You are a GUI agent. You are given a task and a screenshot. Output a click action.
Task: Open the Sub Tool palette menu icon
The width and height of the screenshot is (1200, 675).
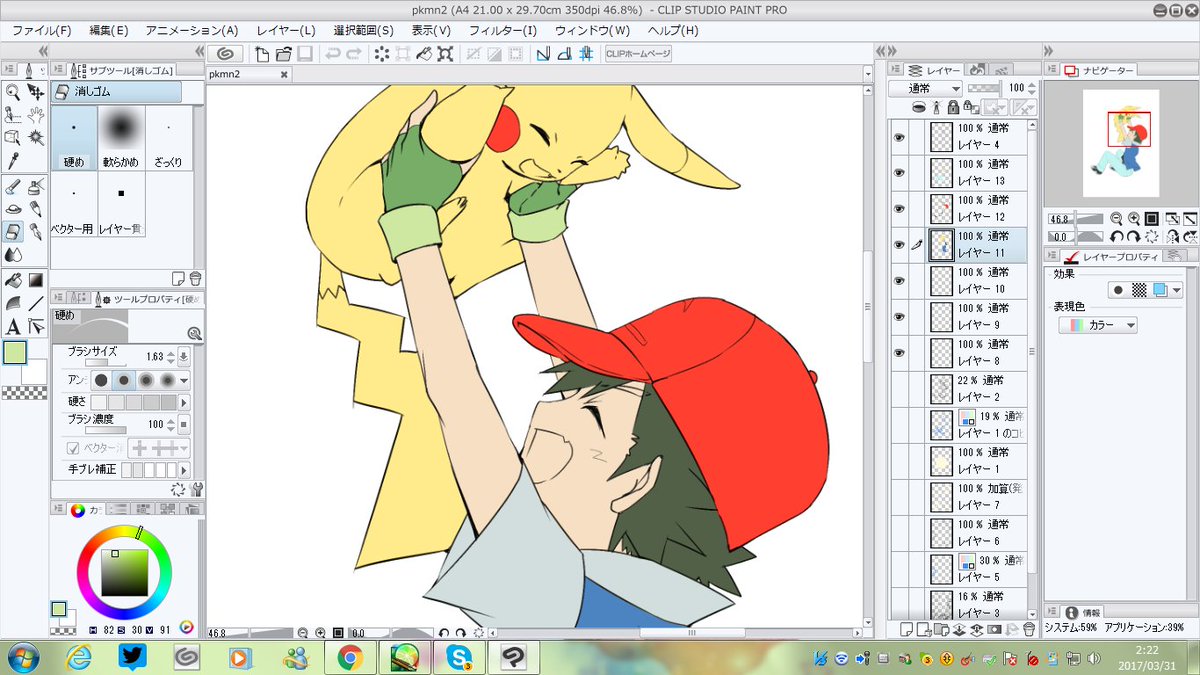coord(60,70)
